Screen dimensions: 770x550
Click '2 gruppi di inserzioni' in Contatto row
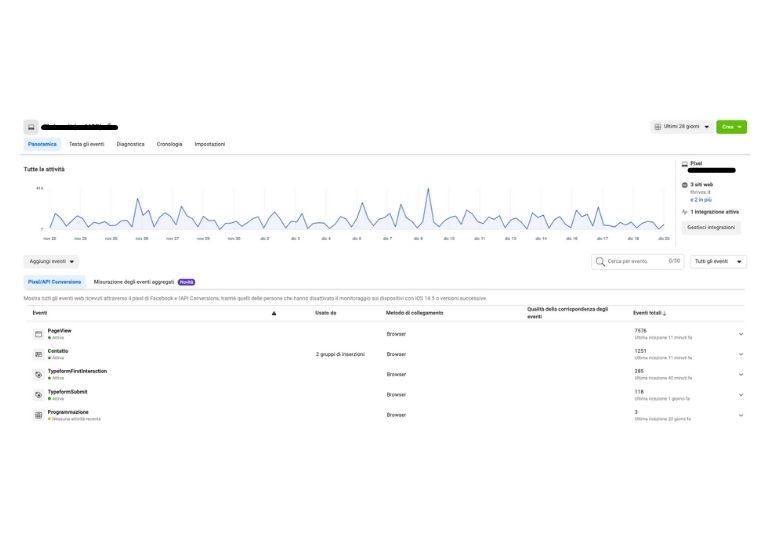click(340, 354)
